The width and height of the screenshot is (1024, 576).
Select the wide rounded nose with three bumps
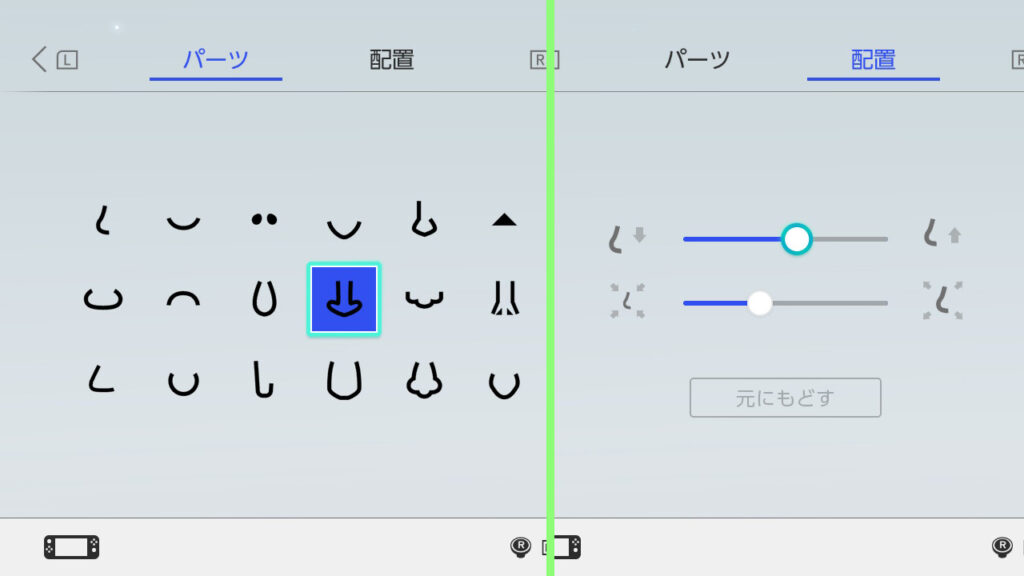[424, 380]
